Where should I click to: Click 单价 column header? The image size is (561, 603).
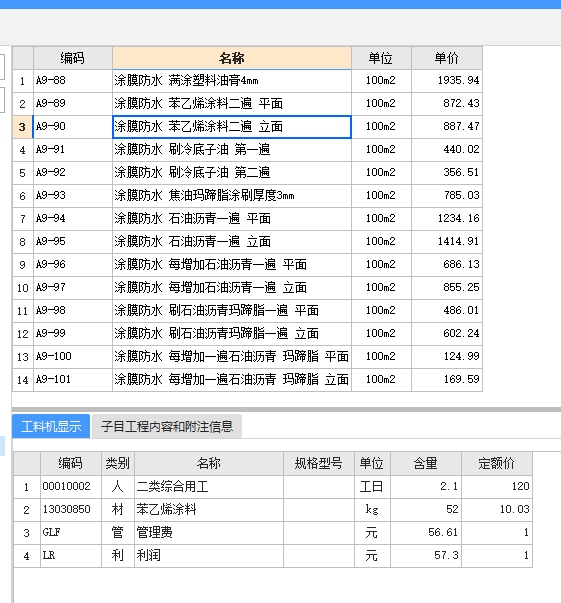447,58
